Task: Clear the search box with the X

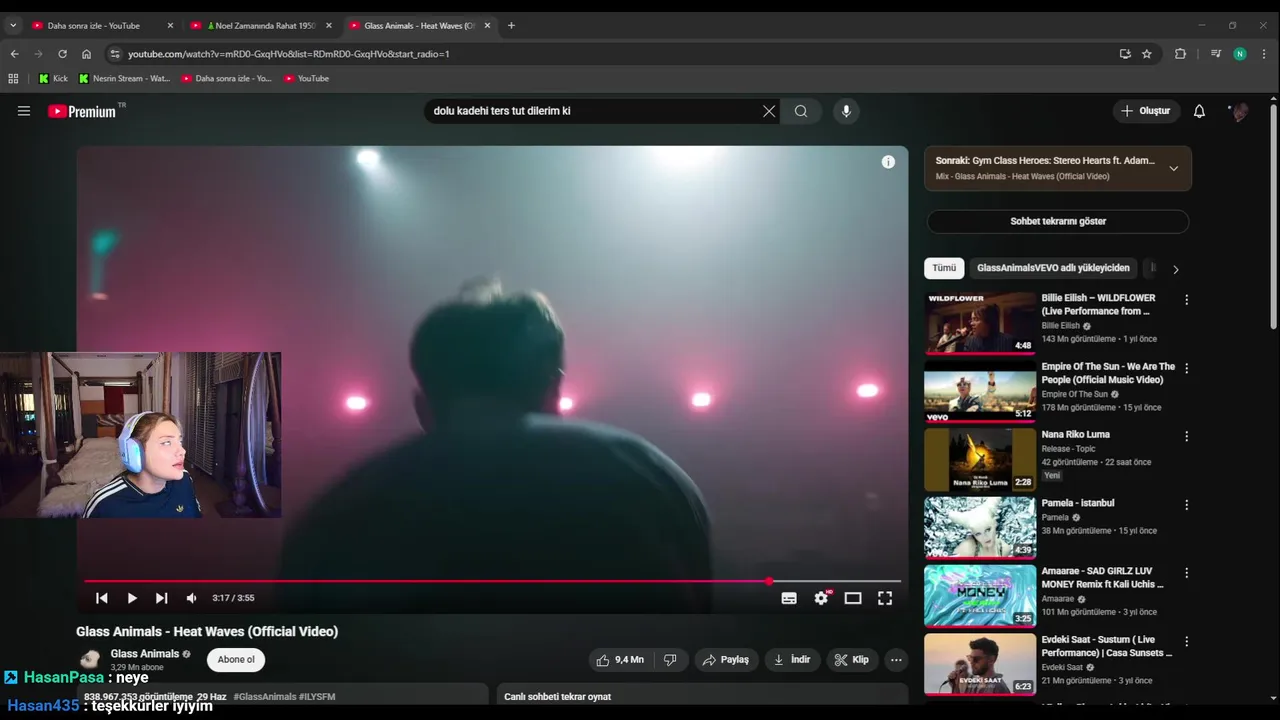Action: coord(769,111)
